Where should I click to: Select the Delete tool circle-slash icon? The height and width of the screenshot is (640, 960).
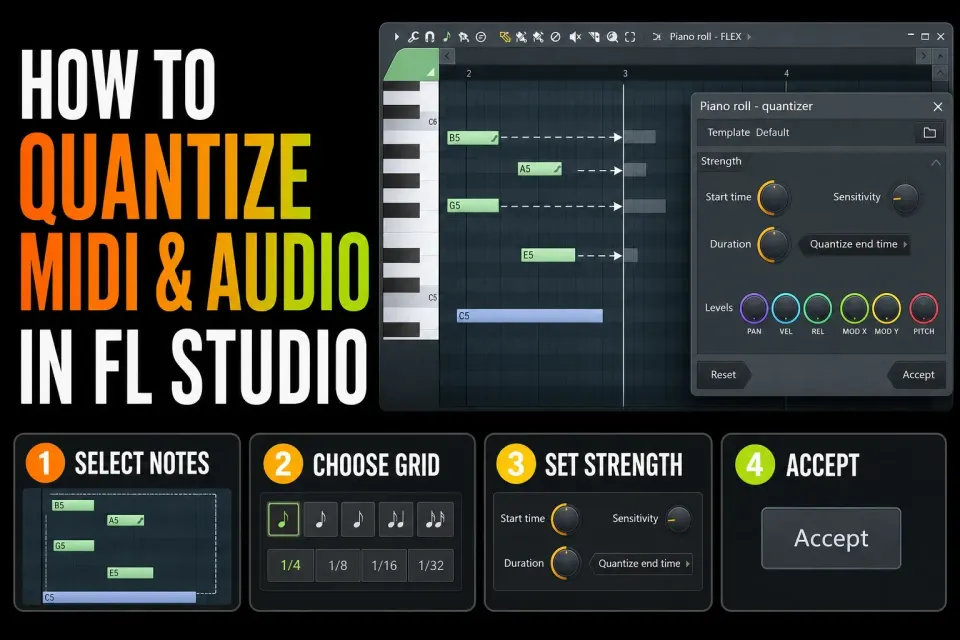click(x=555, y=37)
